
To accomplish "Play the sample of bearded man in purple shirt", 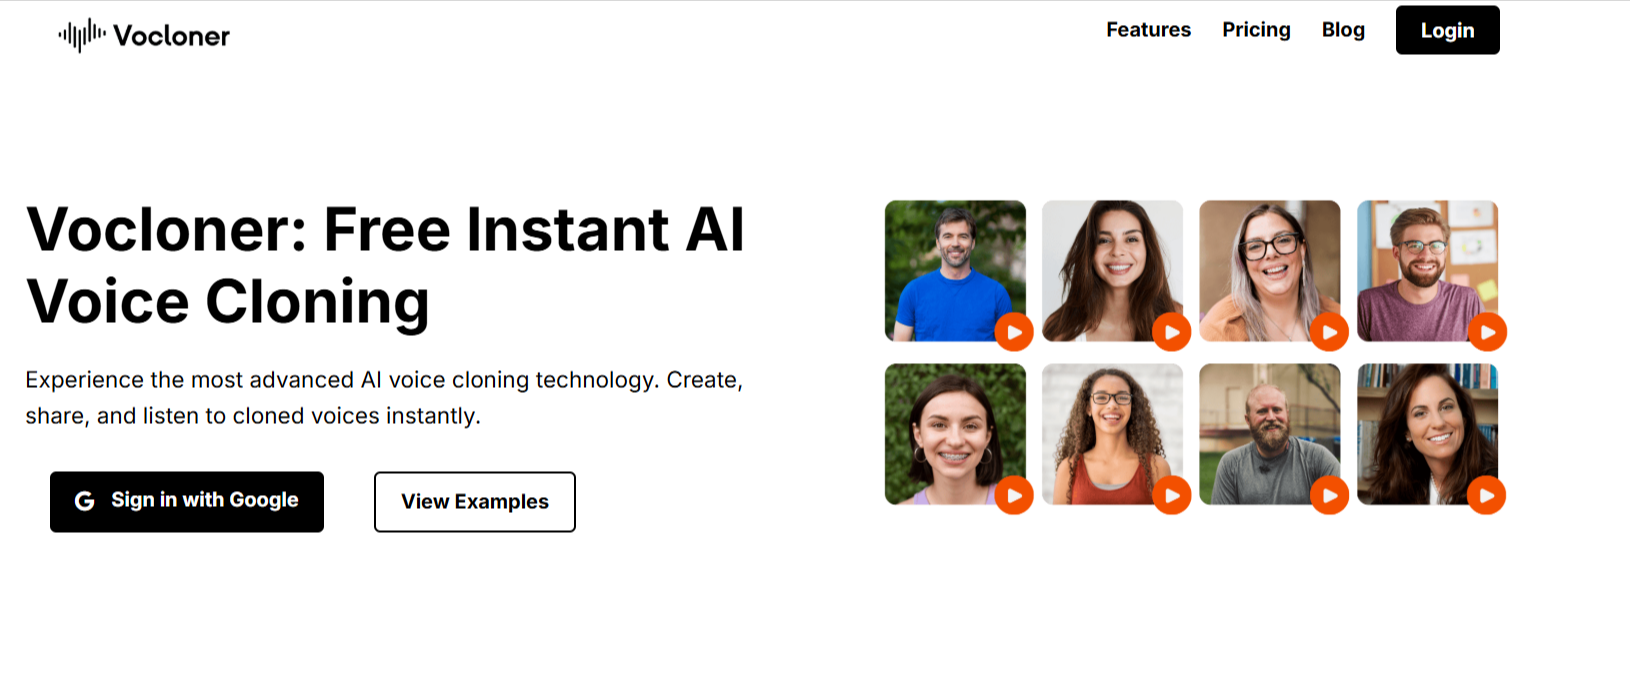I will [1487, 332].
